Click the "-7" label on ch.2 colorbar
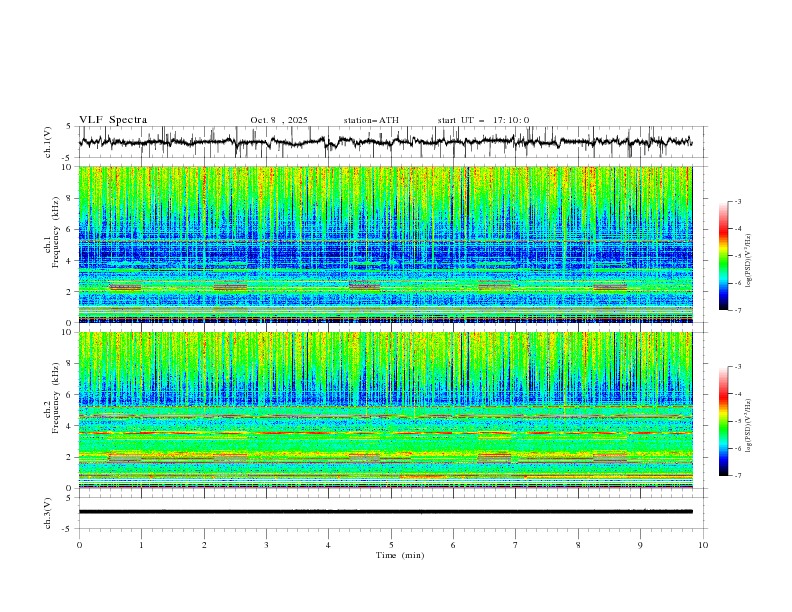 [x=738, y=476]
